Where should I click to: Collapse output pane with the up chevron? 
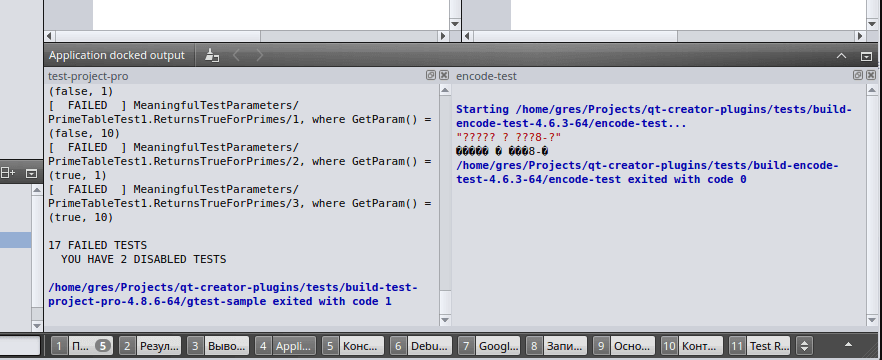point(842,56)
